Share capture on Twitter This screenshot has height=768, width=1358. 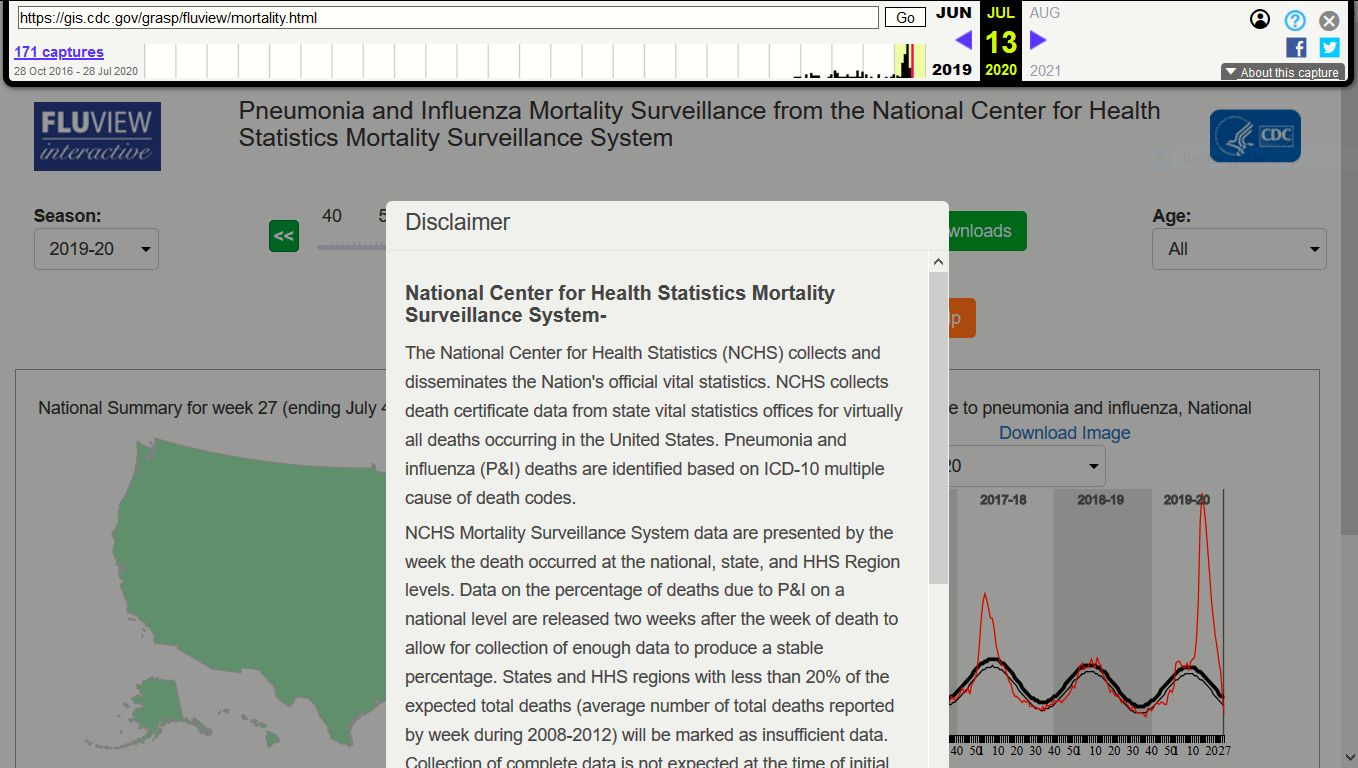(1329, 47)
